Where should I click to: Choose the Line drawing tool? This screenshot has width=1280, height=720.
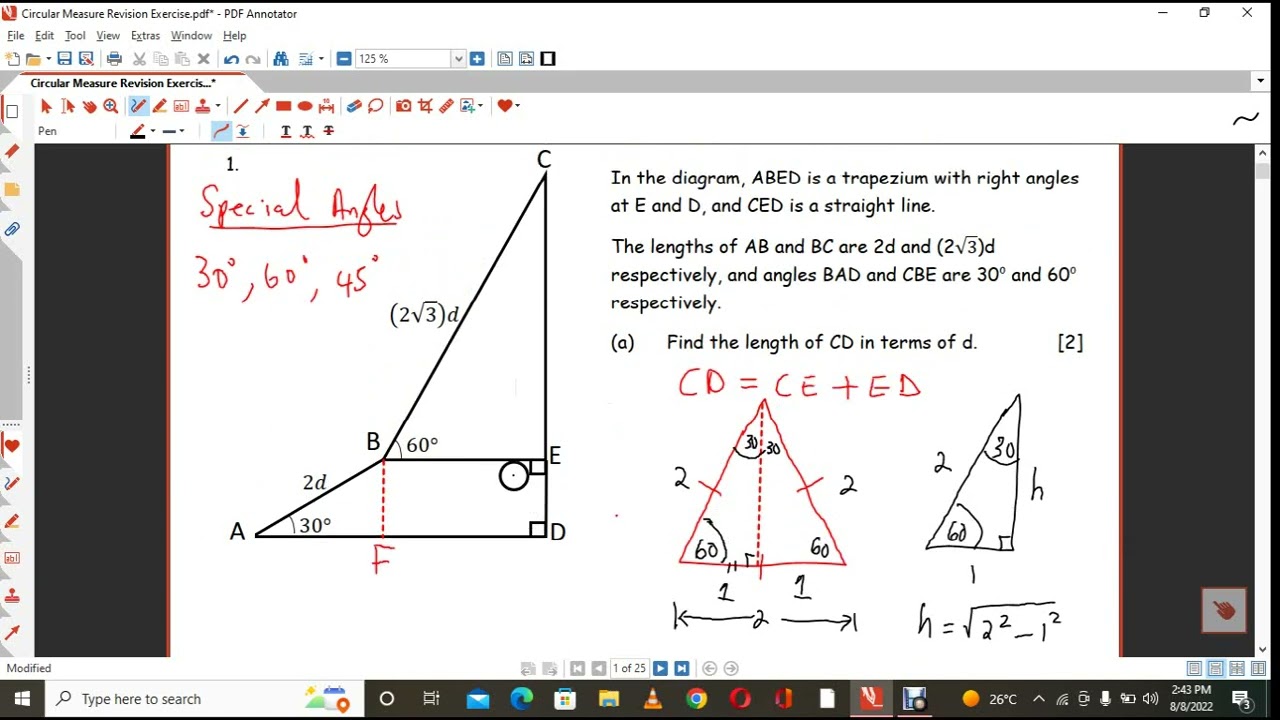point(240,106)
